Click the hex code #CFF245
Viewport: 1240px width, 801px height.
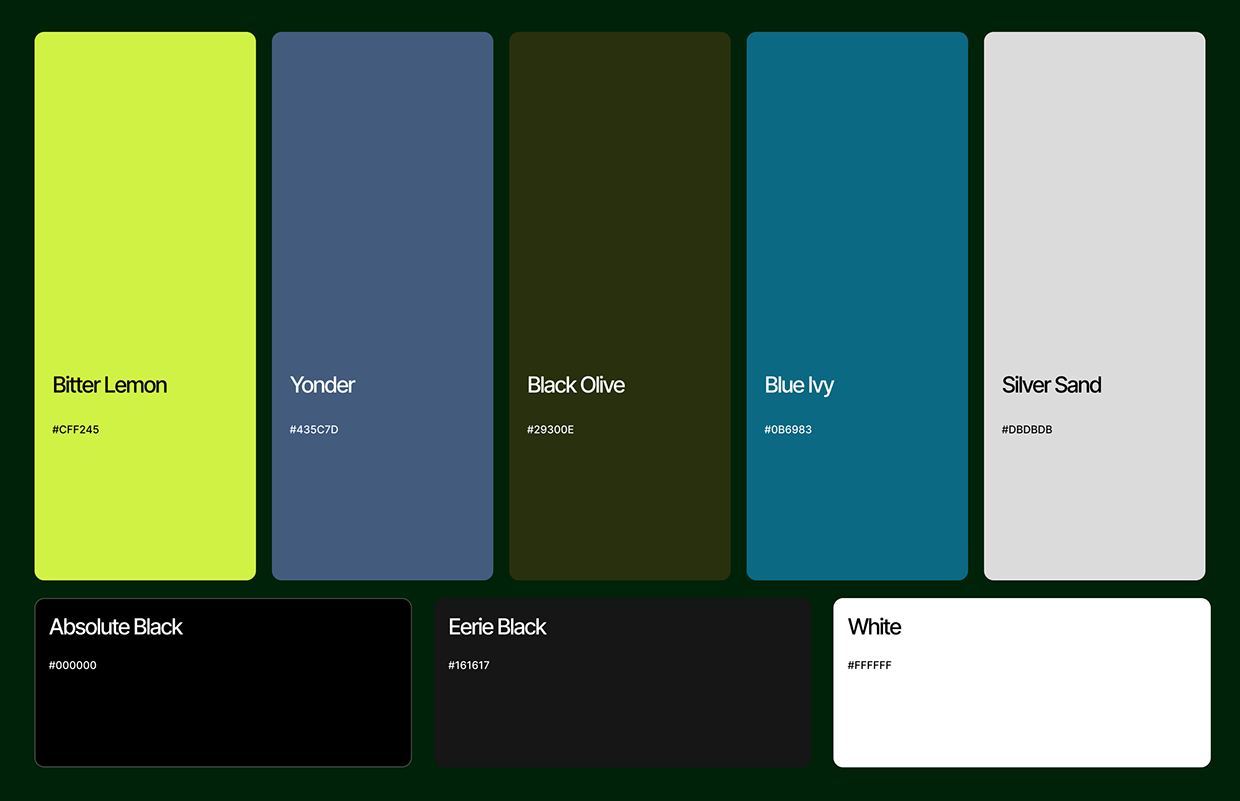tap(76, 430)
